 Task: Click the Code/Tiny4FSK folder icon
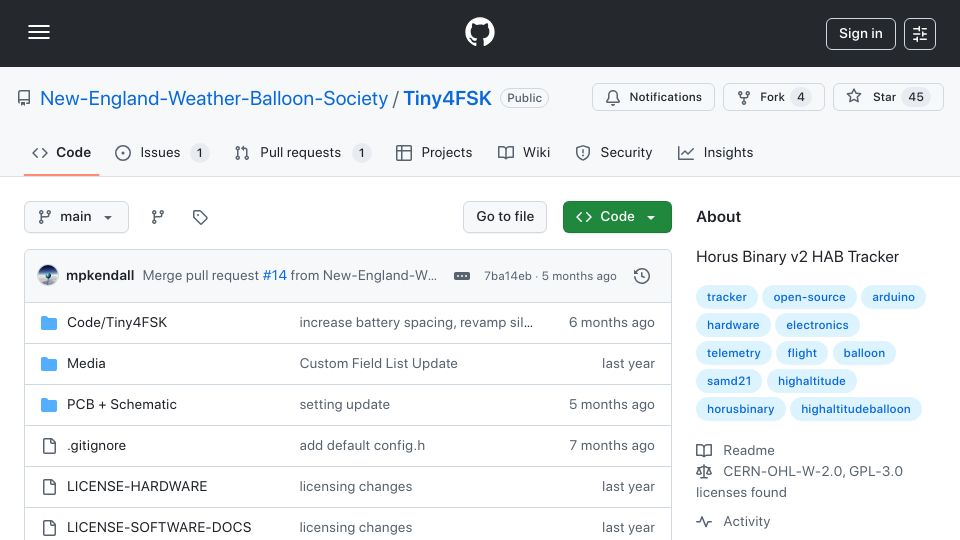pyautogui.click(x=49, y=323)
